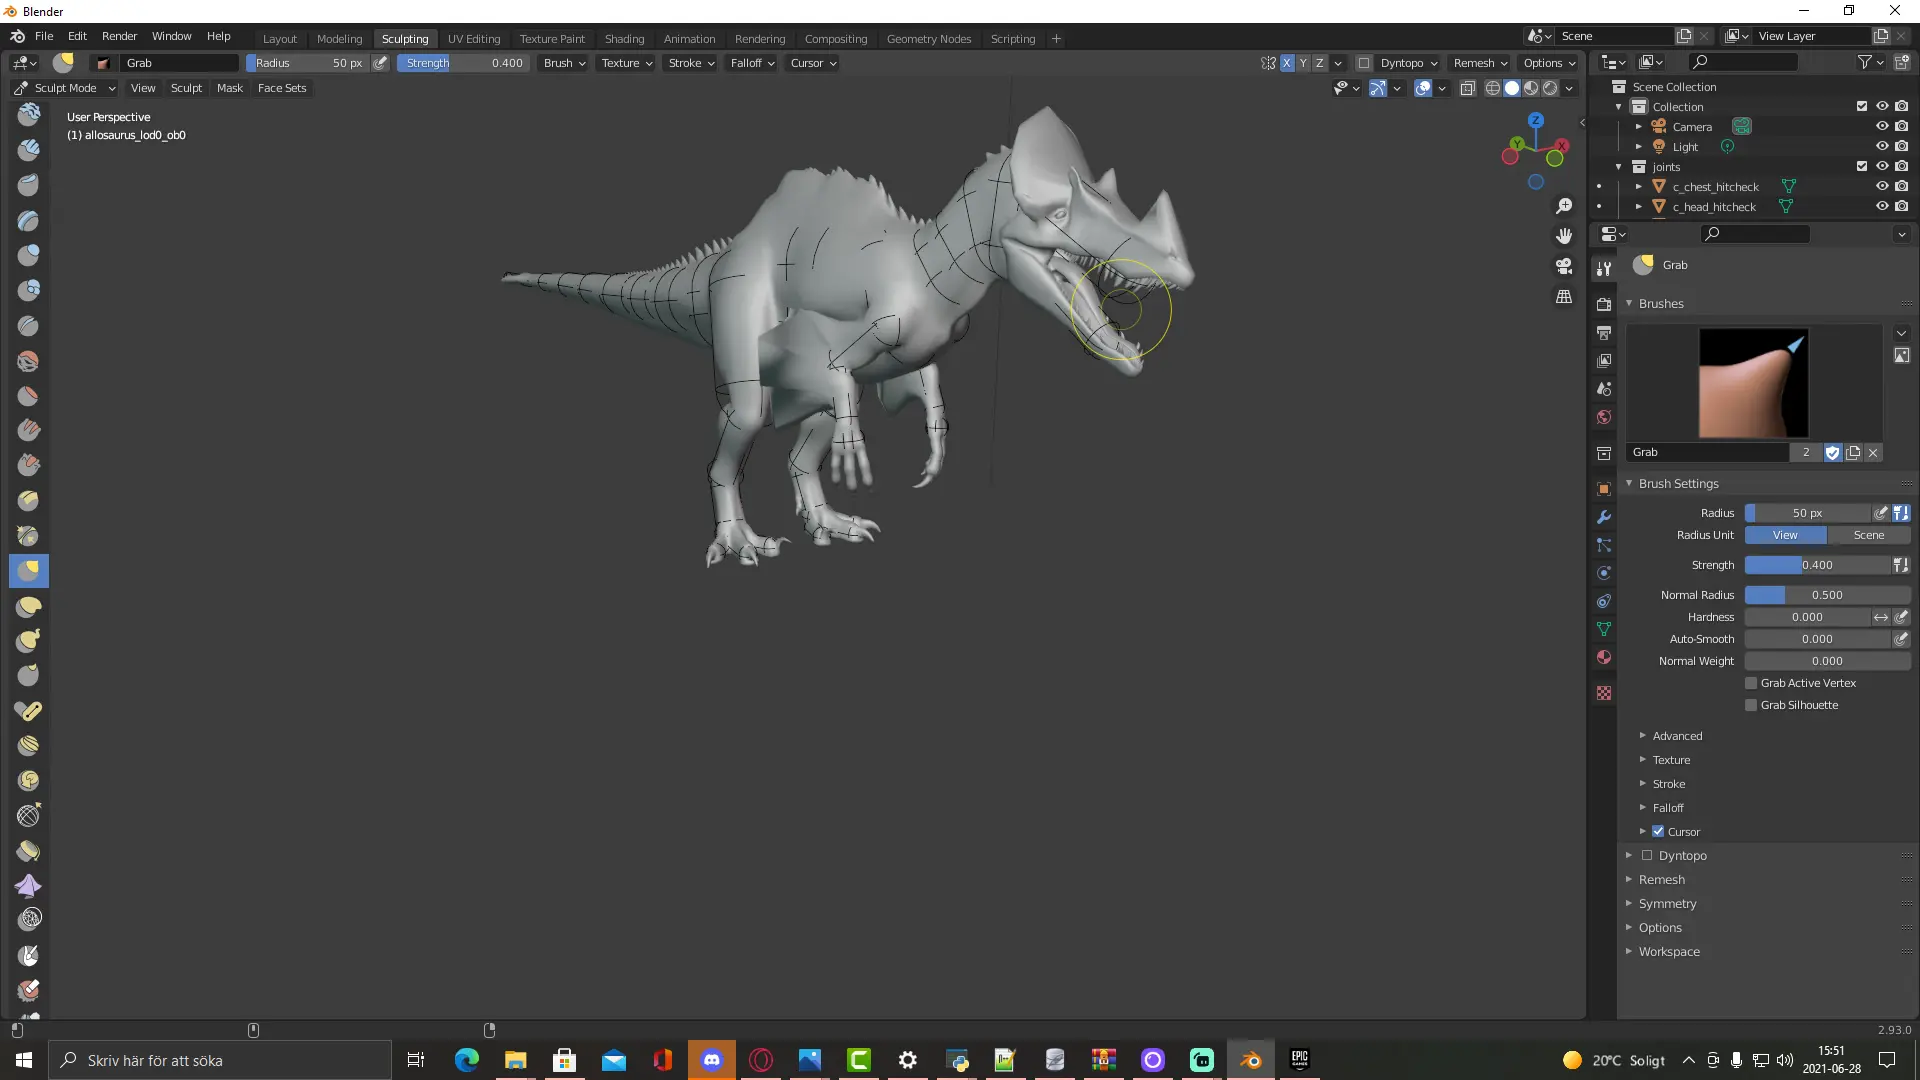
Task: Select the Pose brush tool
Action: [x=28, y=710]
